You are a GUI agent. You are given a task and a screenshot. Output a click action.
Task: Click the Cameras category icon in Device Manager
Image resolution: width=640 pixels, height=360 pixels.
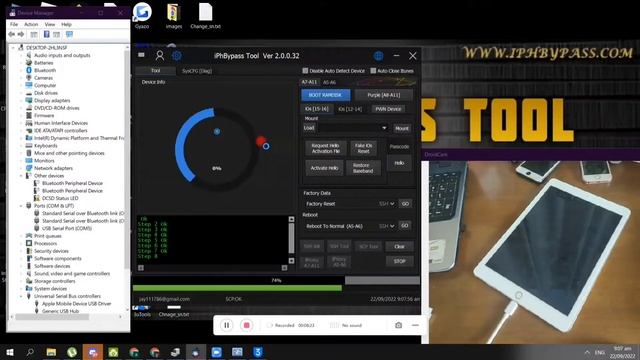(x=29, y=78)
